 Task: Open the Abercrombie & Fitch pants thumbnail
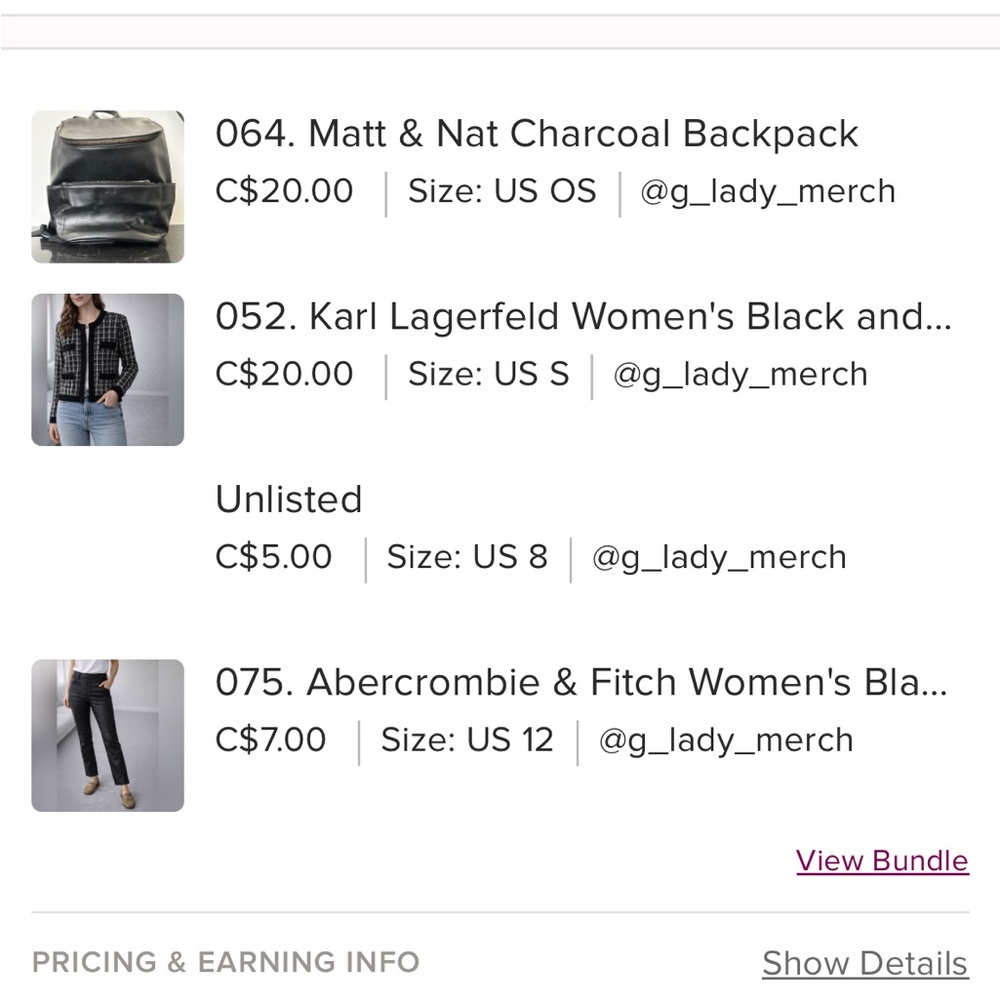[108, 735]
